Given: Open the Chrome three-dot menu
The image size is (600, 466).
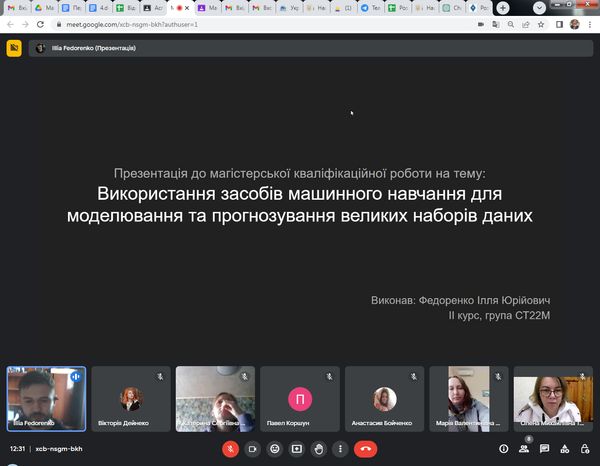Looking at the screenshot, I should pos(590,23).
